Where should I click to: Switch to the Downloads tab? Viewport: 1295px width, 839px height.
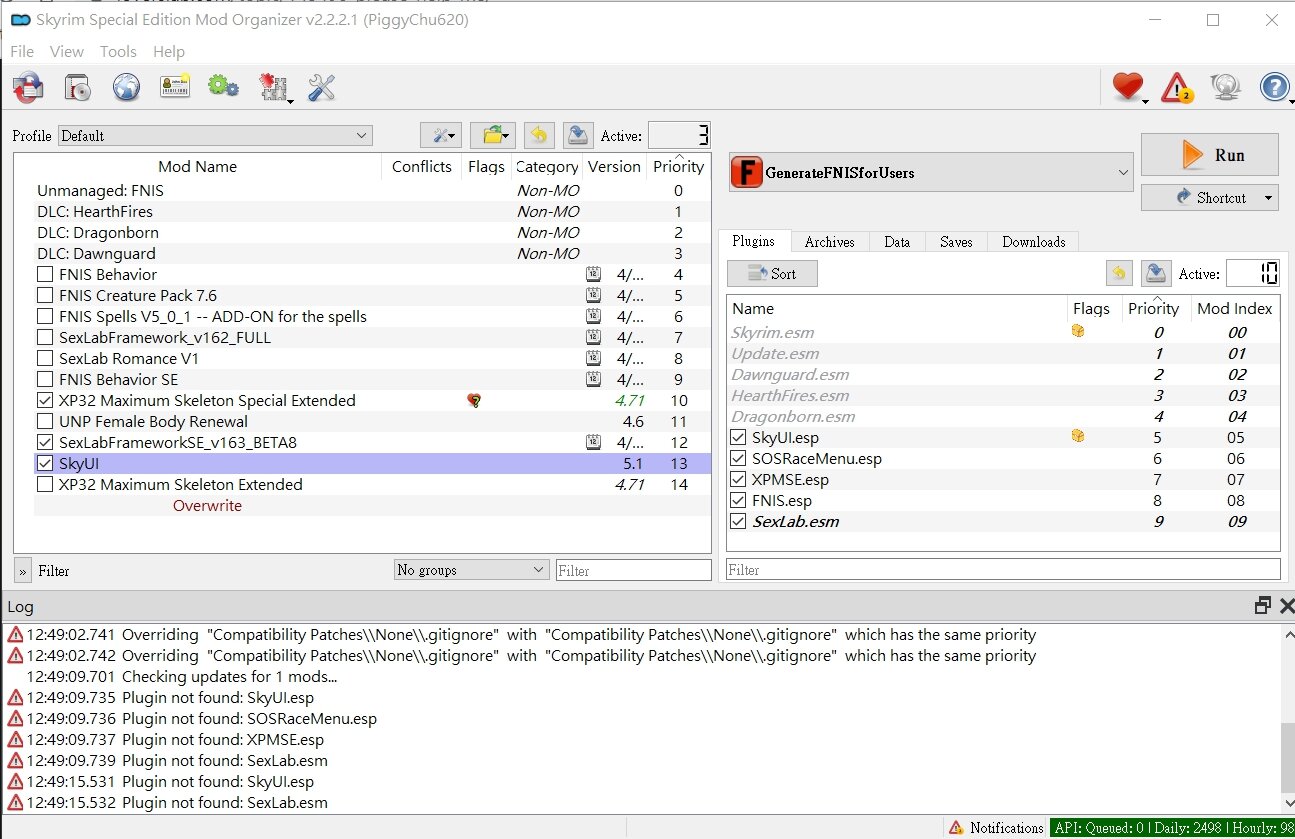click(1033, 242)
